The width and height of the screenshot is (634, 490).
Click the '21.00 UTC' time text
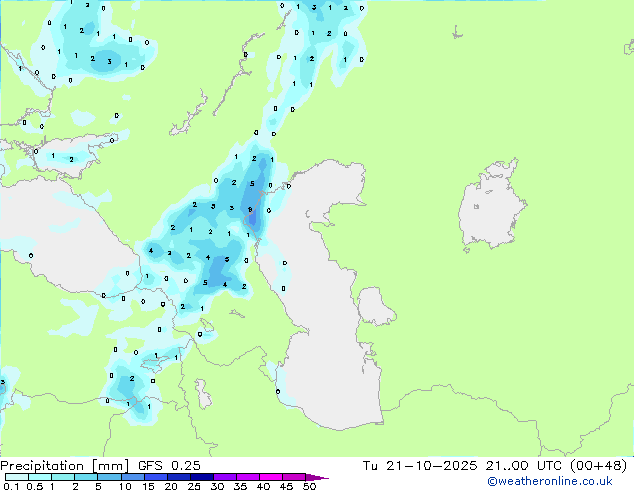(524, 466)
